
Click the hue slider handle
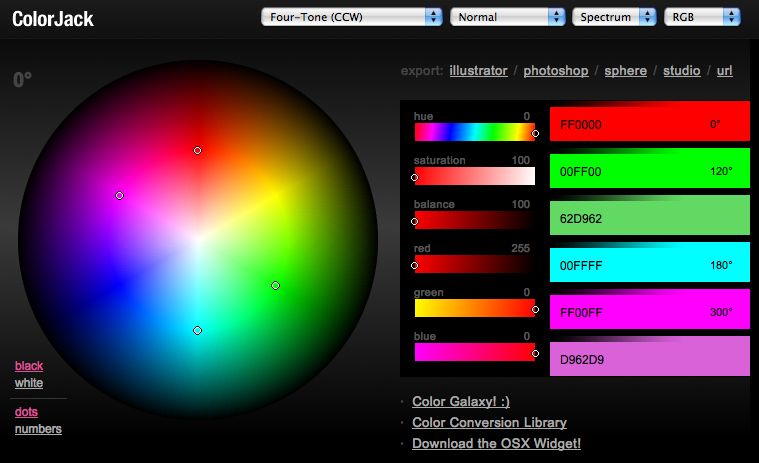(535, 133)
